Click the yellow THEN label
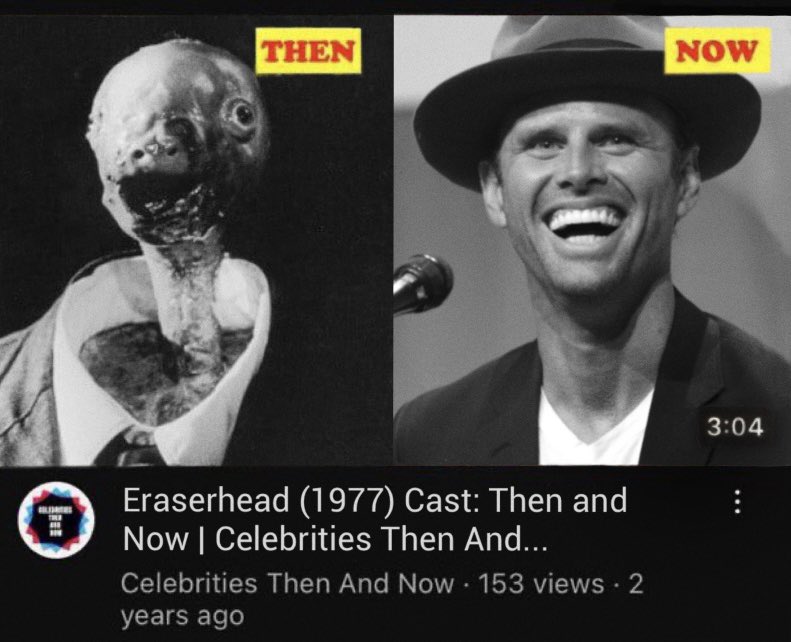791x642 pixels. [308, 51]
